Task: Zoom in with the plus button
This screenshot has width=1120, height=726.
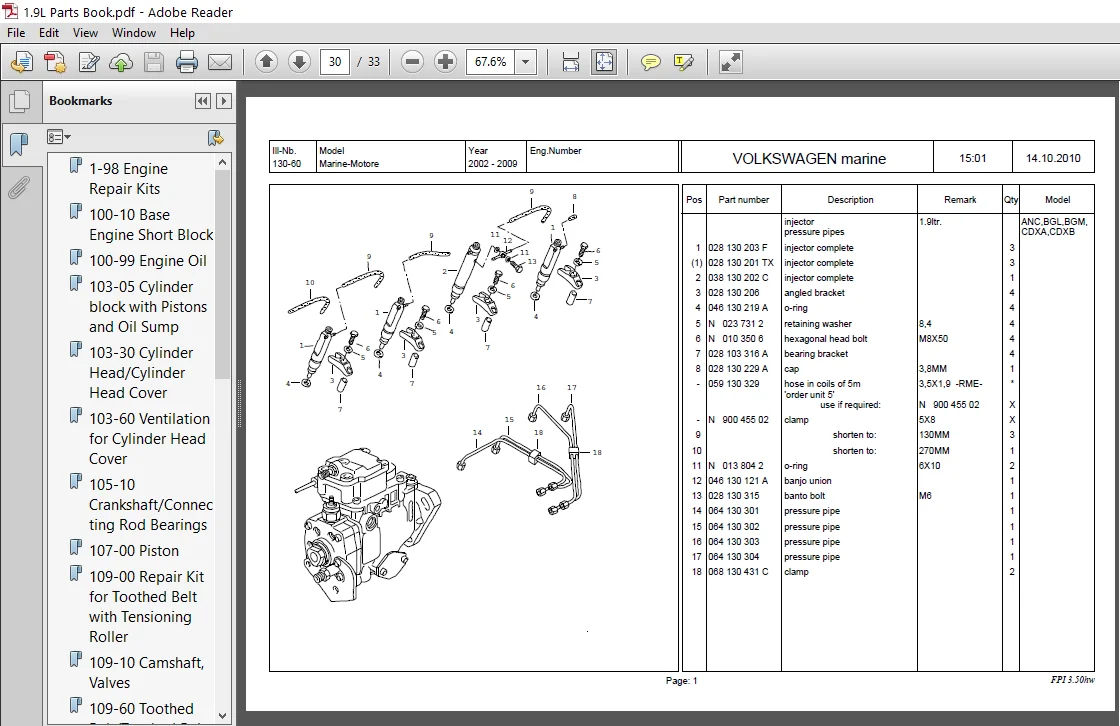Action: pyautogui.click(x=445, y=62)
